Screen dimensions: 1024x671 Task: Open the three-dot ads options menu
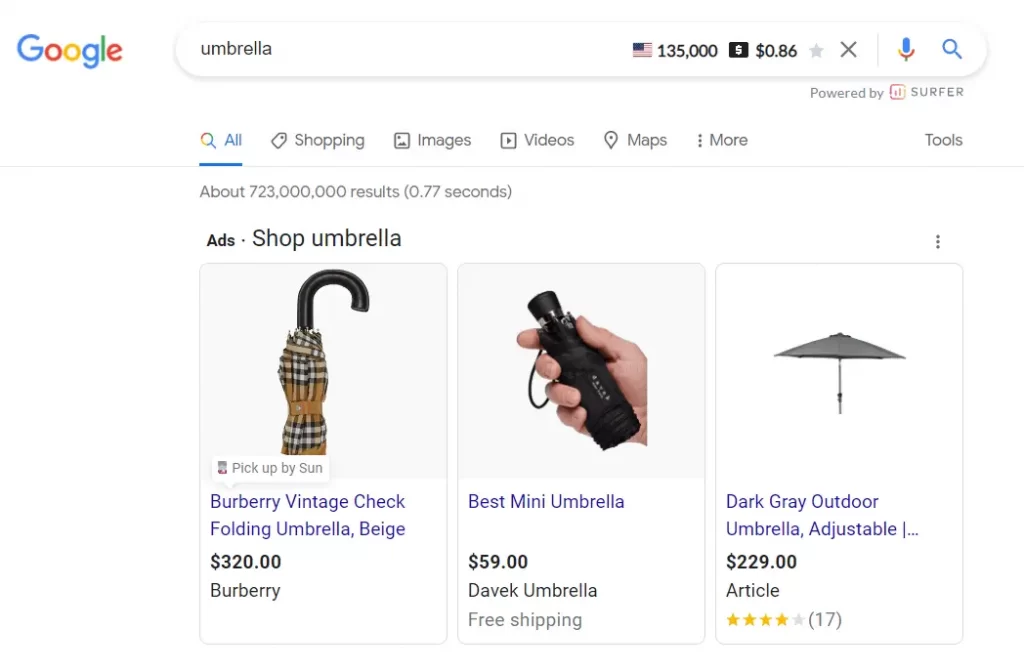click(x=938, y=242)
